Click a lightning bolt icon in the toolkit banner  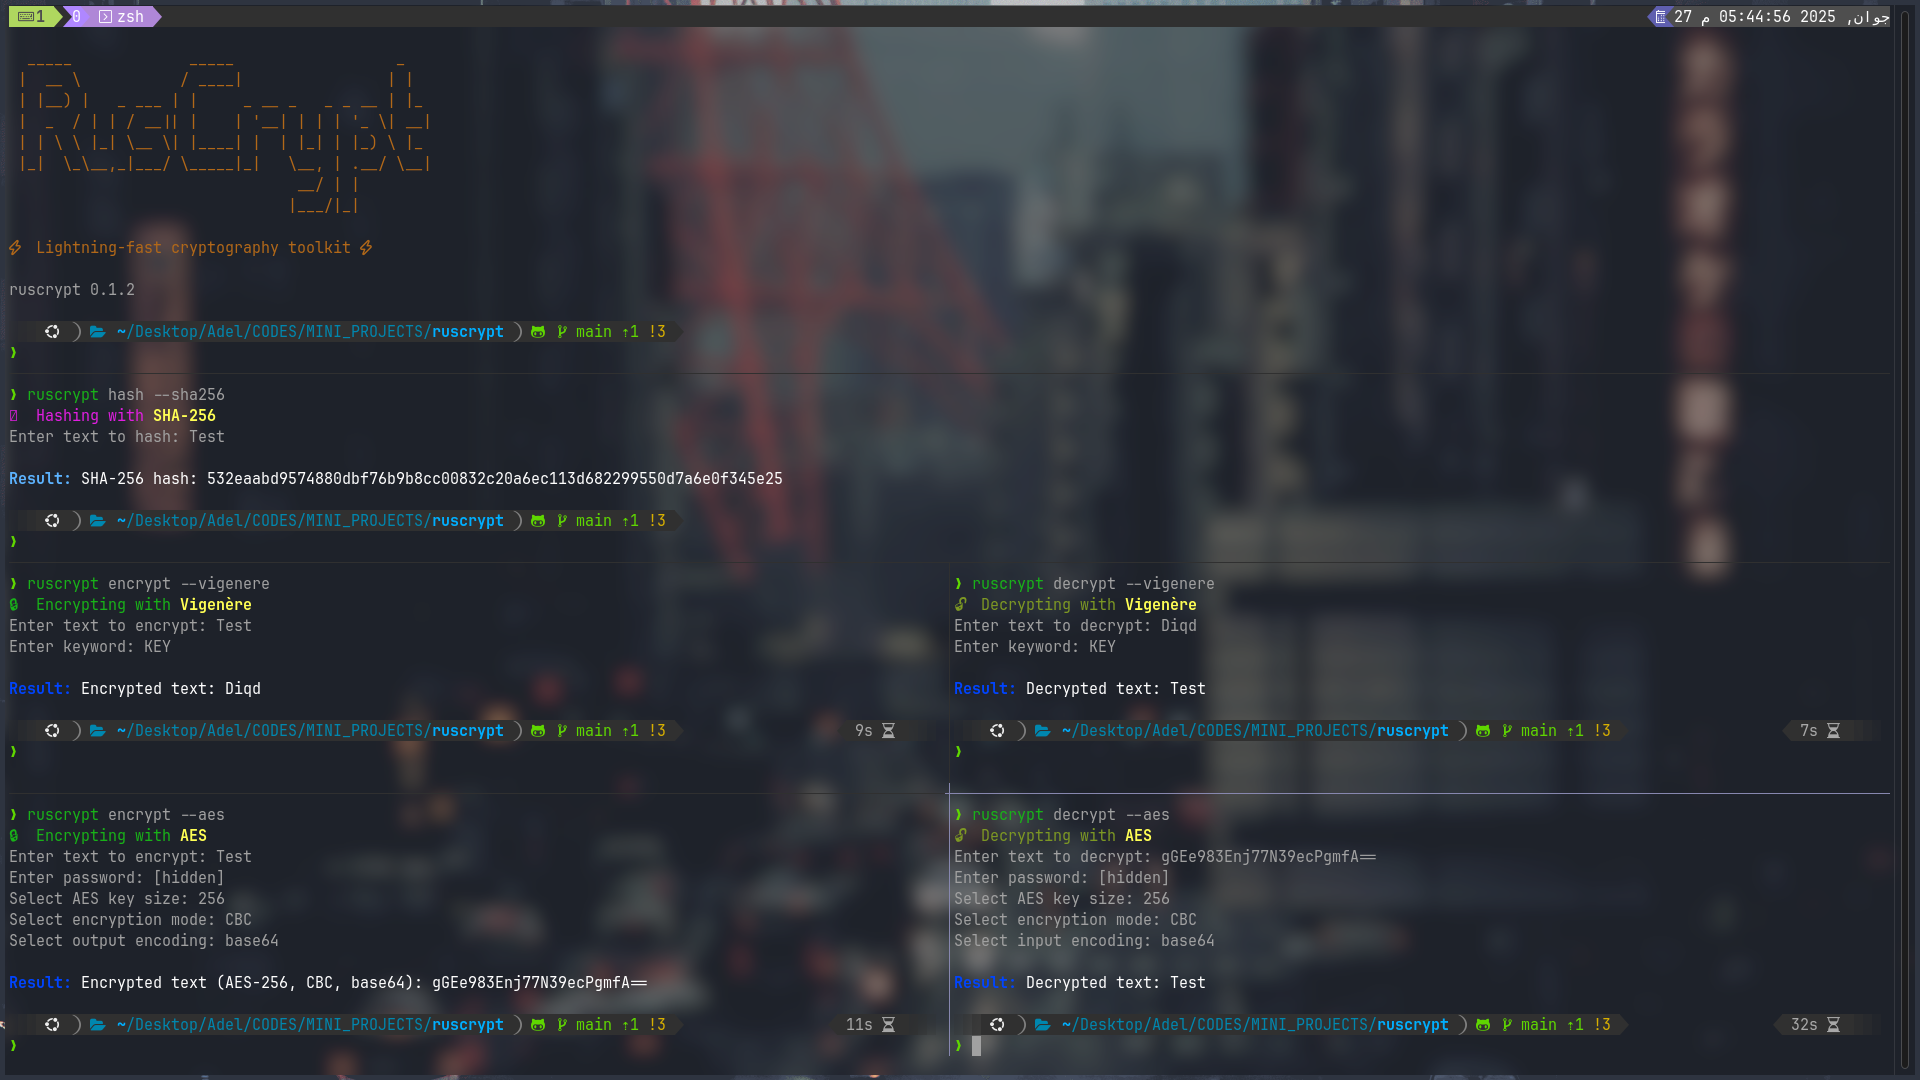tap(14, 247)
